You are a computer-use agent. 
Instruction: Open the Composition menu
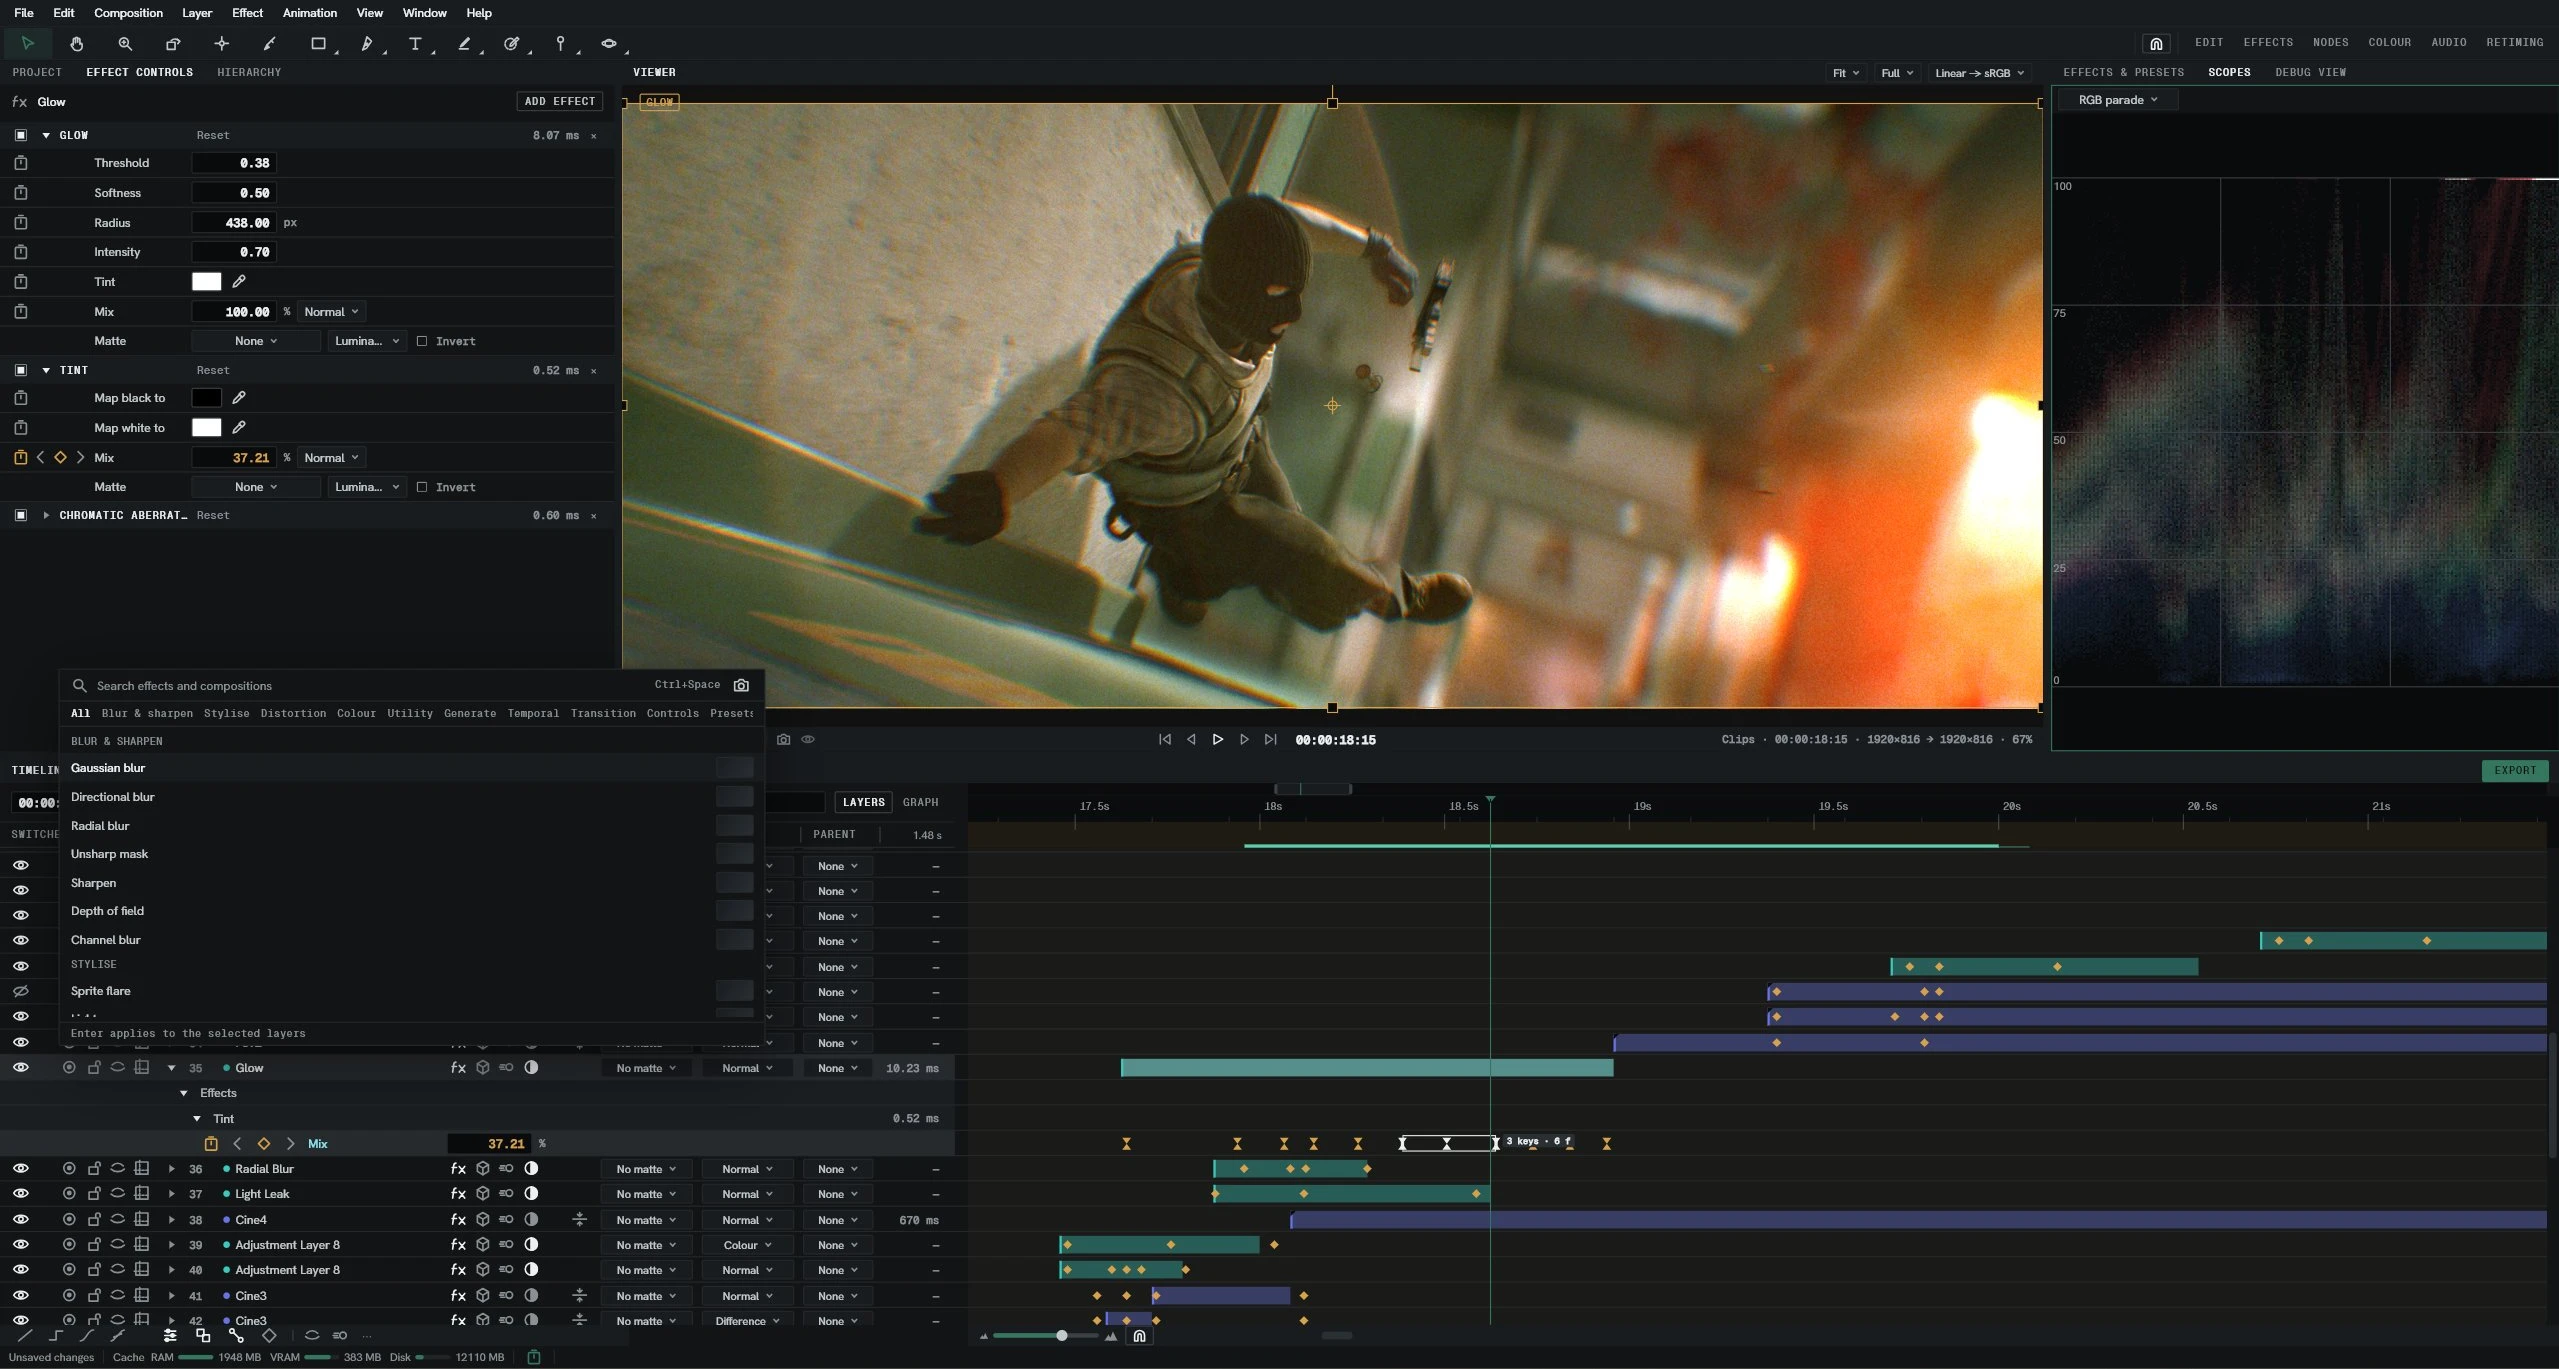tap(128, 13)
